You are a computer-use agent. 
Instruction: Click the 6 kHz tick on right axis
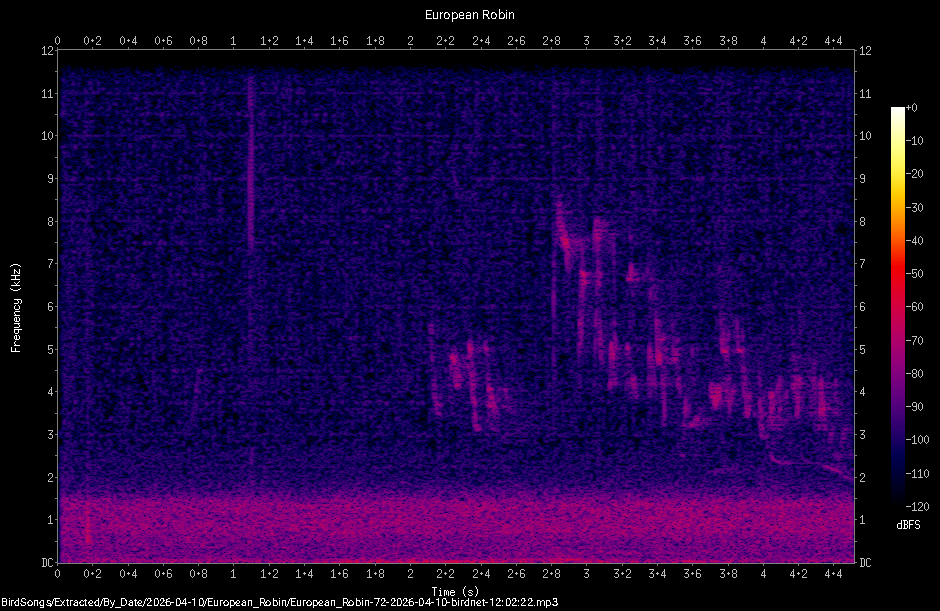pyautogui.click(x=862, y=305)
